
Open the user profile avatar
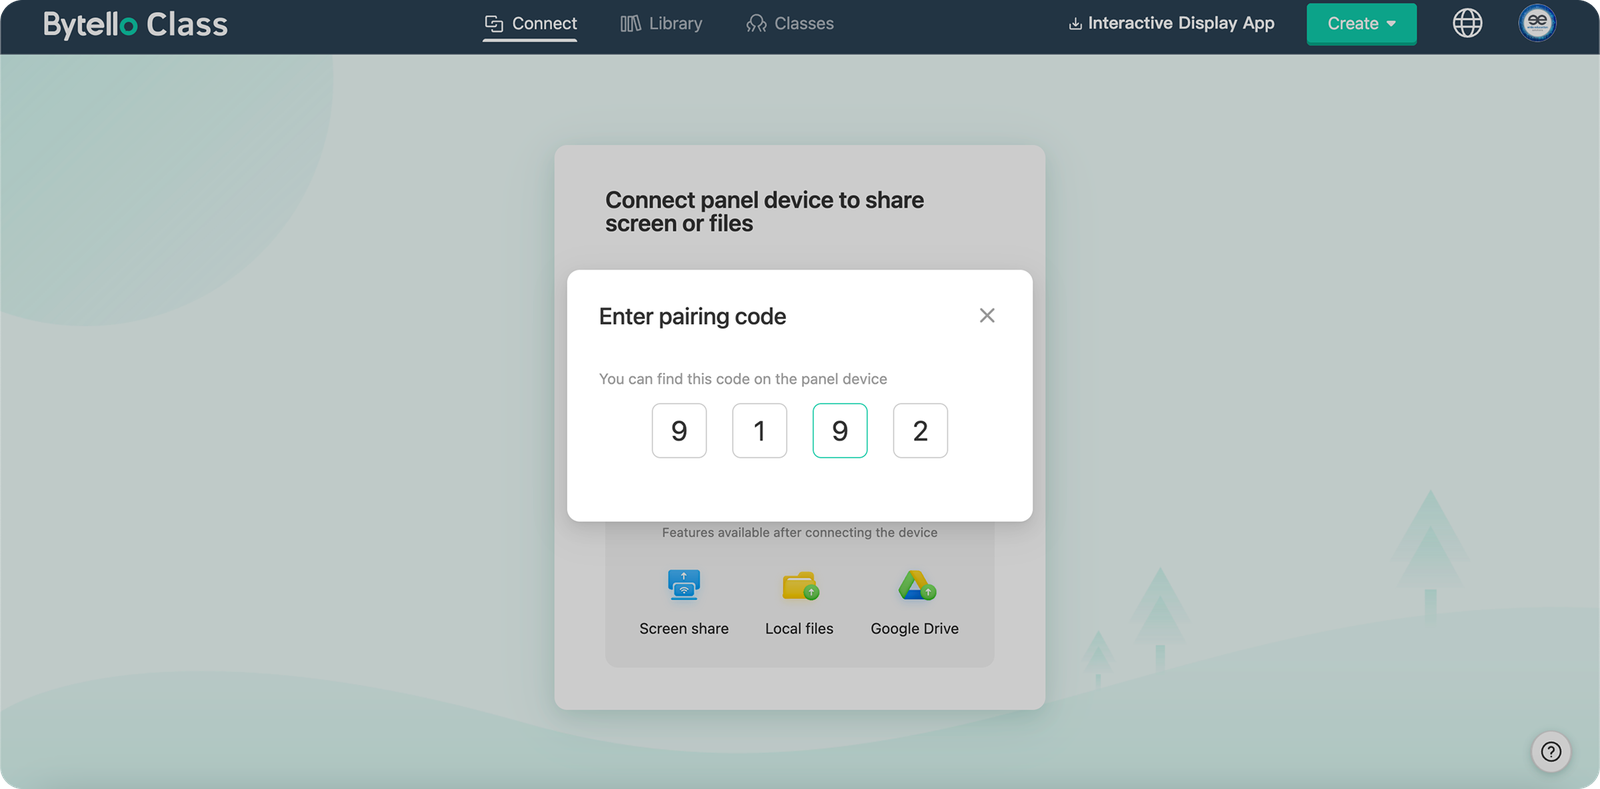(x=1537, y=23)
